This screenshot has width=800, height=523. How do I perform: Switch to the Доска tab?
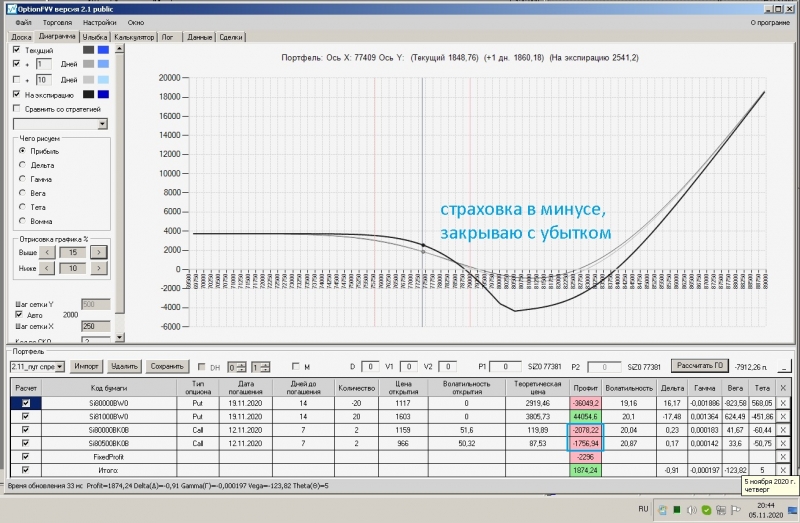[x=21, y=37]
